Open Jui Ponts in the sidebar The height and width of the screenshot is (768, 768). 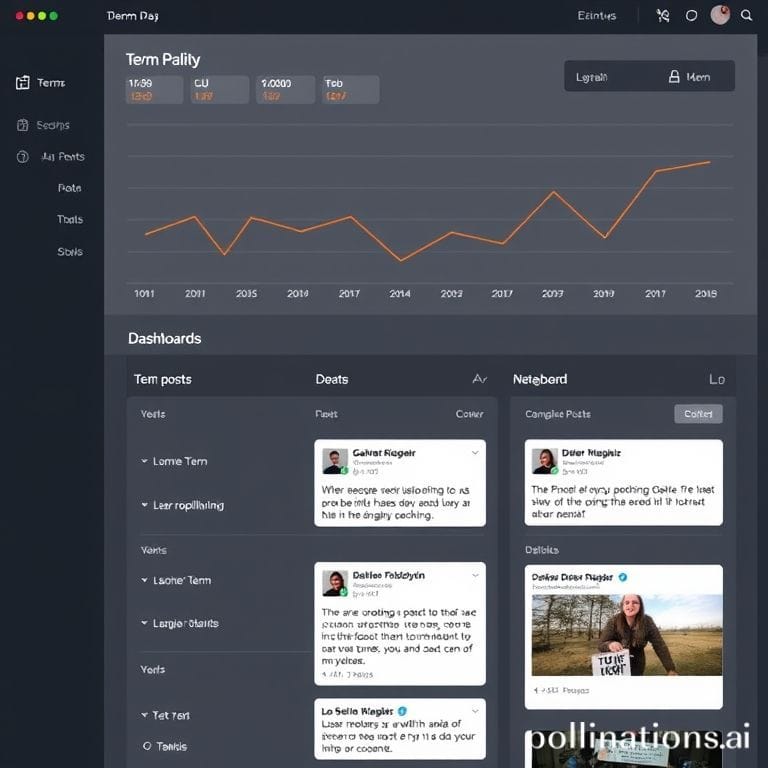[x=63, y=157]
